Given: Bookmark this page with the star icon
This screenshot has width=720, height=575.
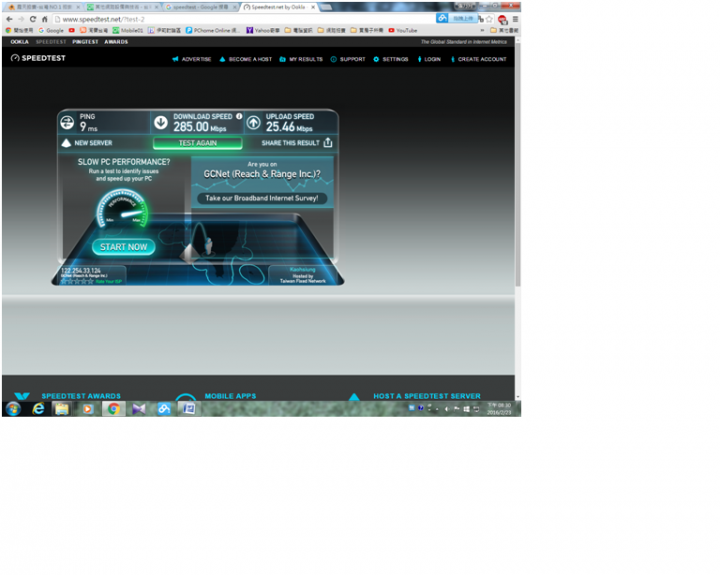Looking at the screenshot, I should [489, 19].
